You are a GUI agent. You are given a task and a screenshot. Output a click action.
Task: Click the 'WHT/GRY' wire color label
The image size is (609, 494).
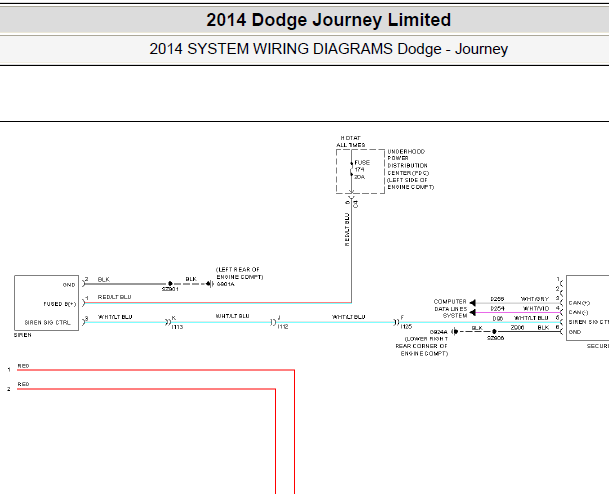pyautogui.click(x=535, y=299)
